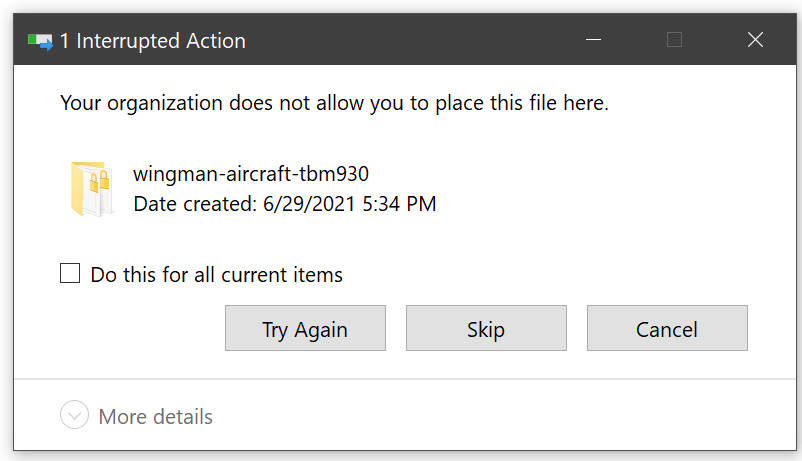Click the 'Date created: 6/29/2021 5:34 PM' text
The height and width of the screenshot is (461, 802).
(x=285, y=204)
